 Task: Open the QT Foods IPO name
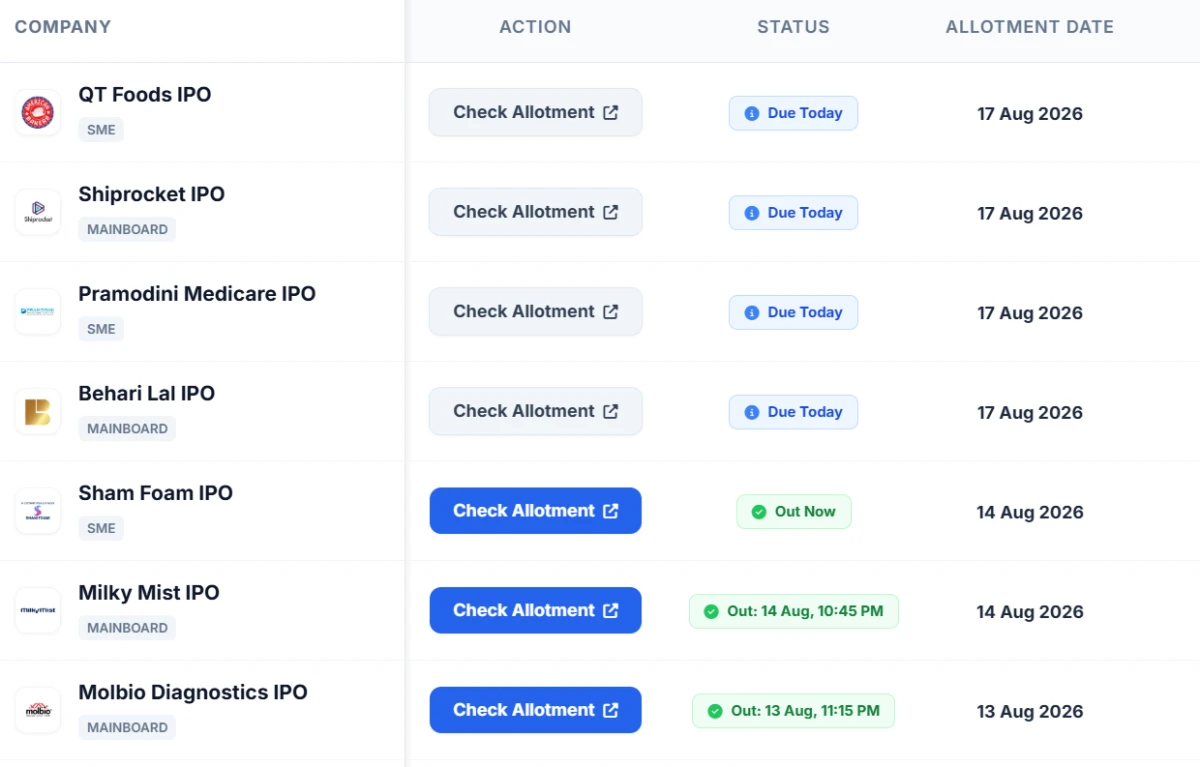(x=145, y=95)
